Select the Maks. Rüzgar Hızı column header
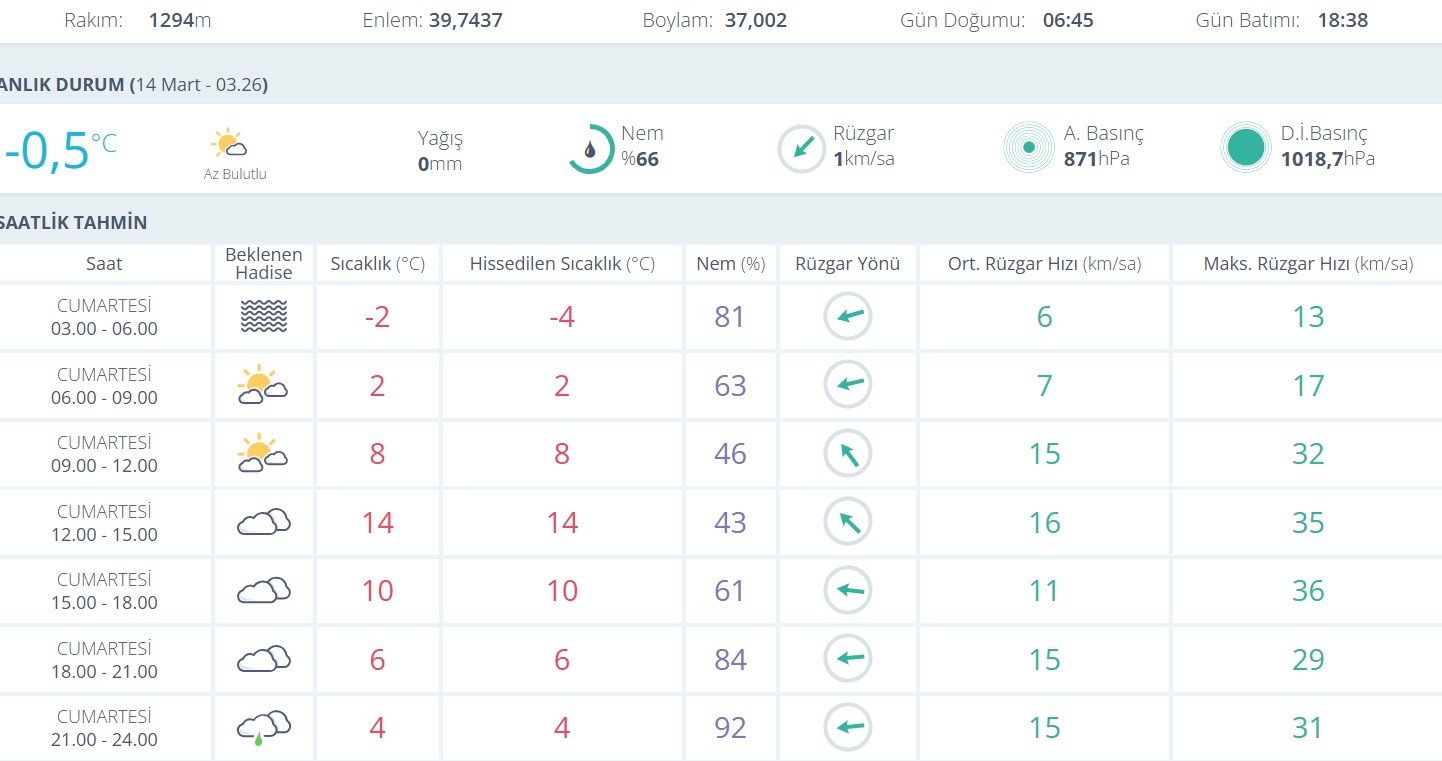 [1307, 264]
